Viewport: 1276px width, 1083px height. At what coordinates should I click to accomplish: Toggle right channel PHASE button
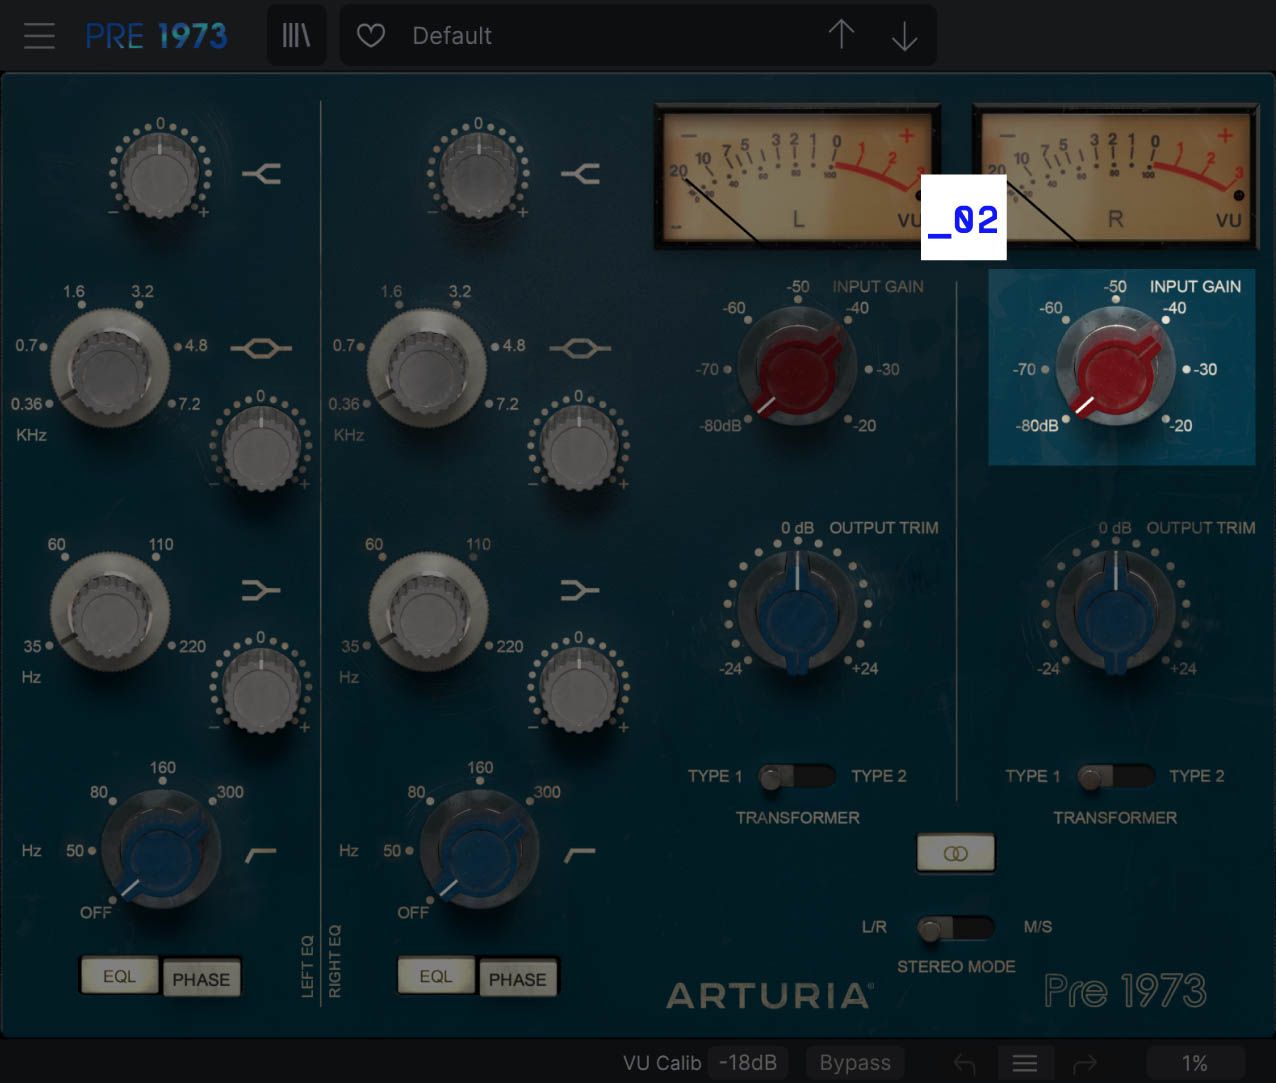pyautogui.click(x=518, y=979)
